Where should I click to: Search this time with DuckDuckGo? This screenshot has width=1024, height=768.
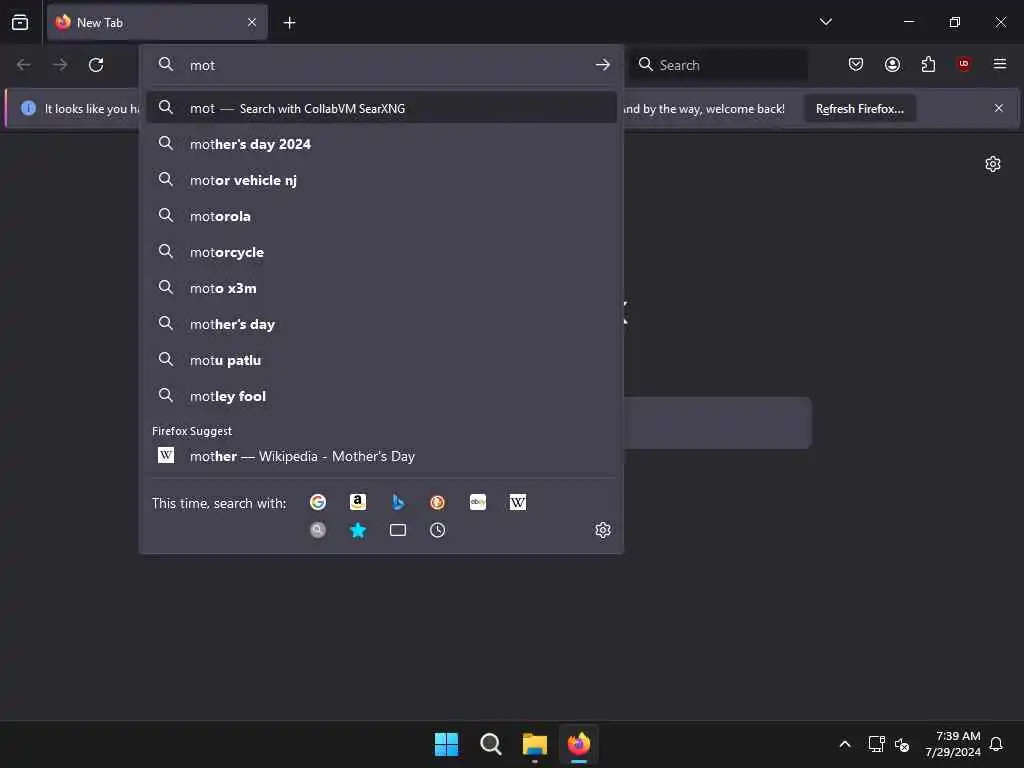coord(438,502)
